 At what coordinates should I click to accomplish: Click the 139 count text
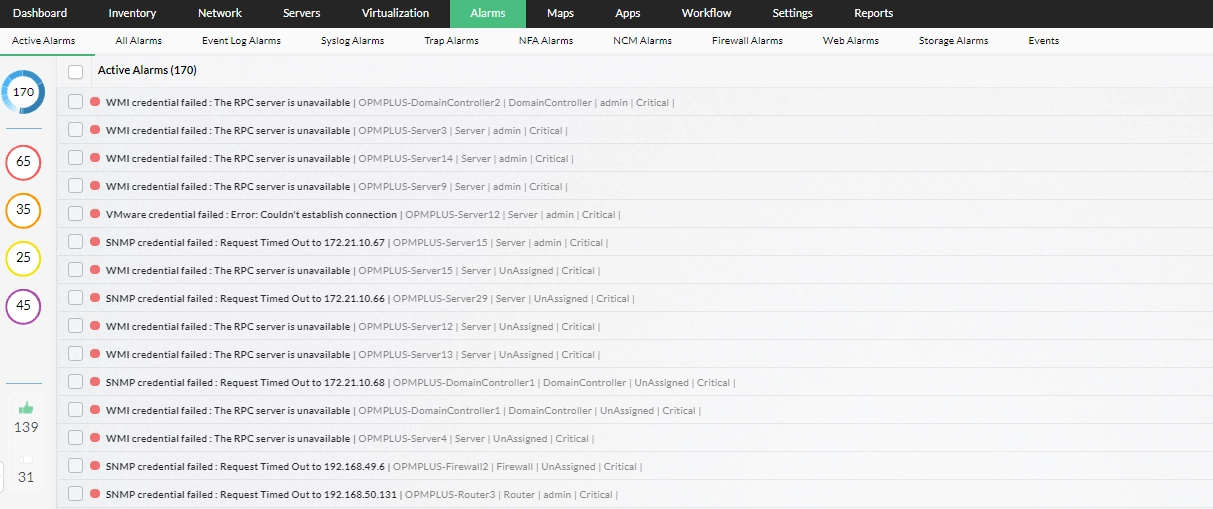click(26, 427)
